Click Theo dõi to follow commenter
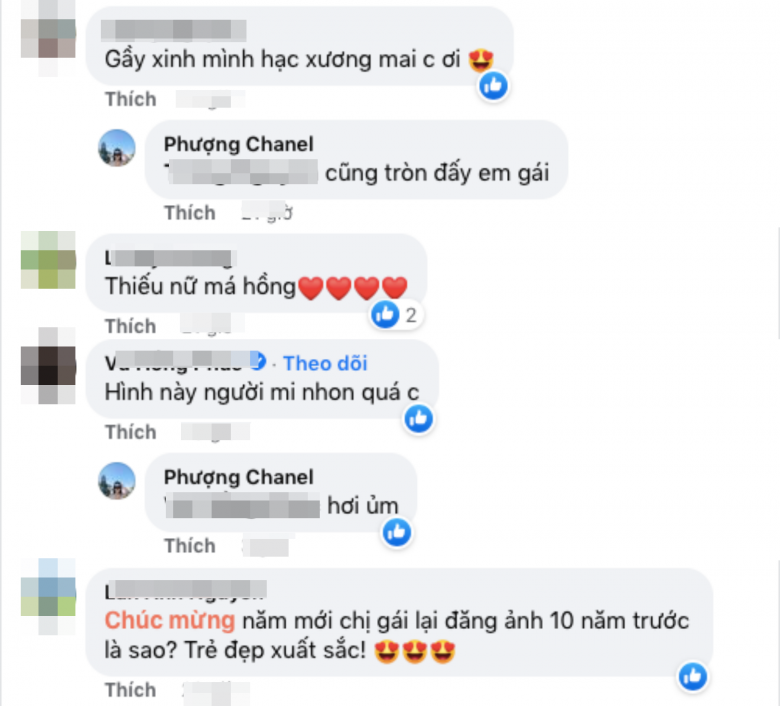Image resolution: width=780 pixels, height=706 pixels. pos(325,364)
